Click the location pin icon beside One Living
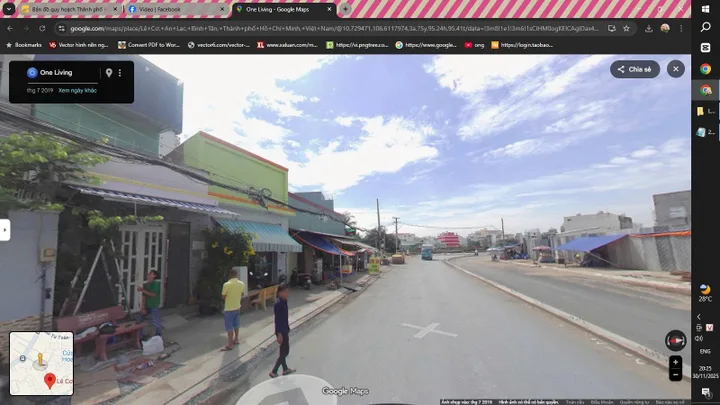The height and width of the screenshot is (405, 720). [x=109, y=73]
